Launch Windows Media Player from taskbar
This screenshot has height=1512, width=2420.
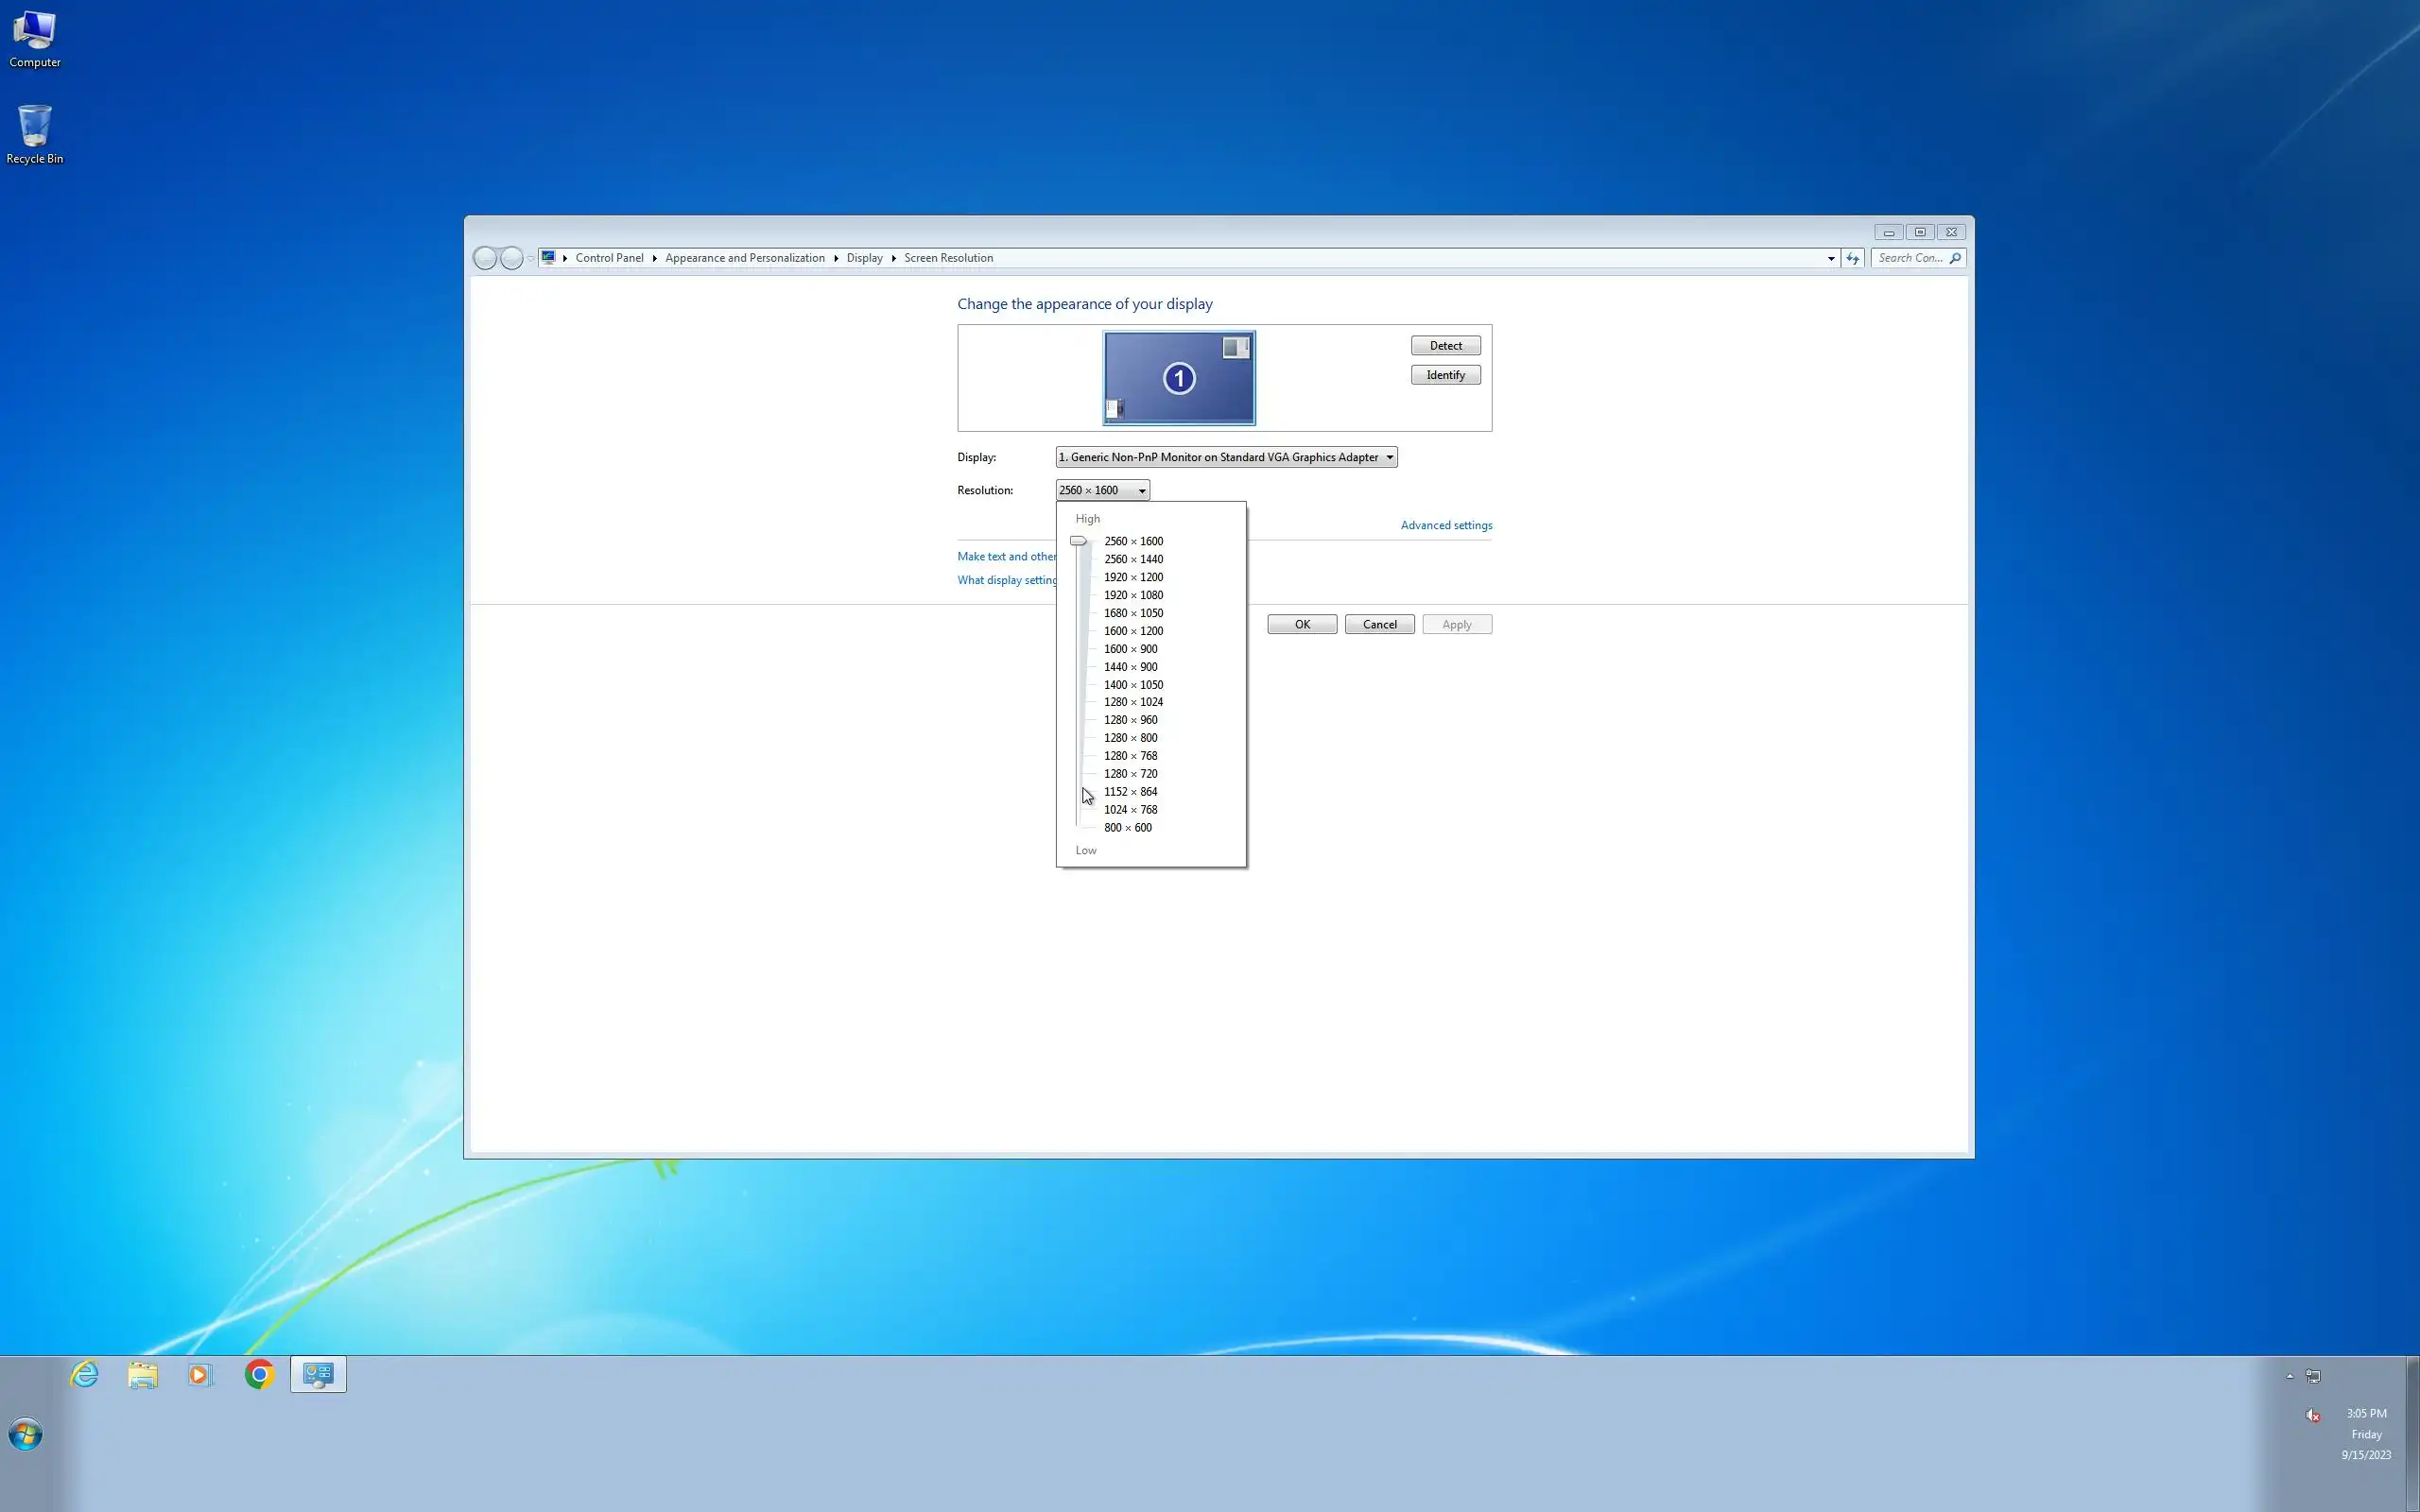coord(200,1374)
